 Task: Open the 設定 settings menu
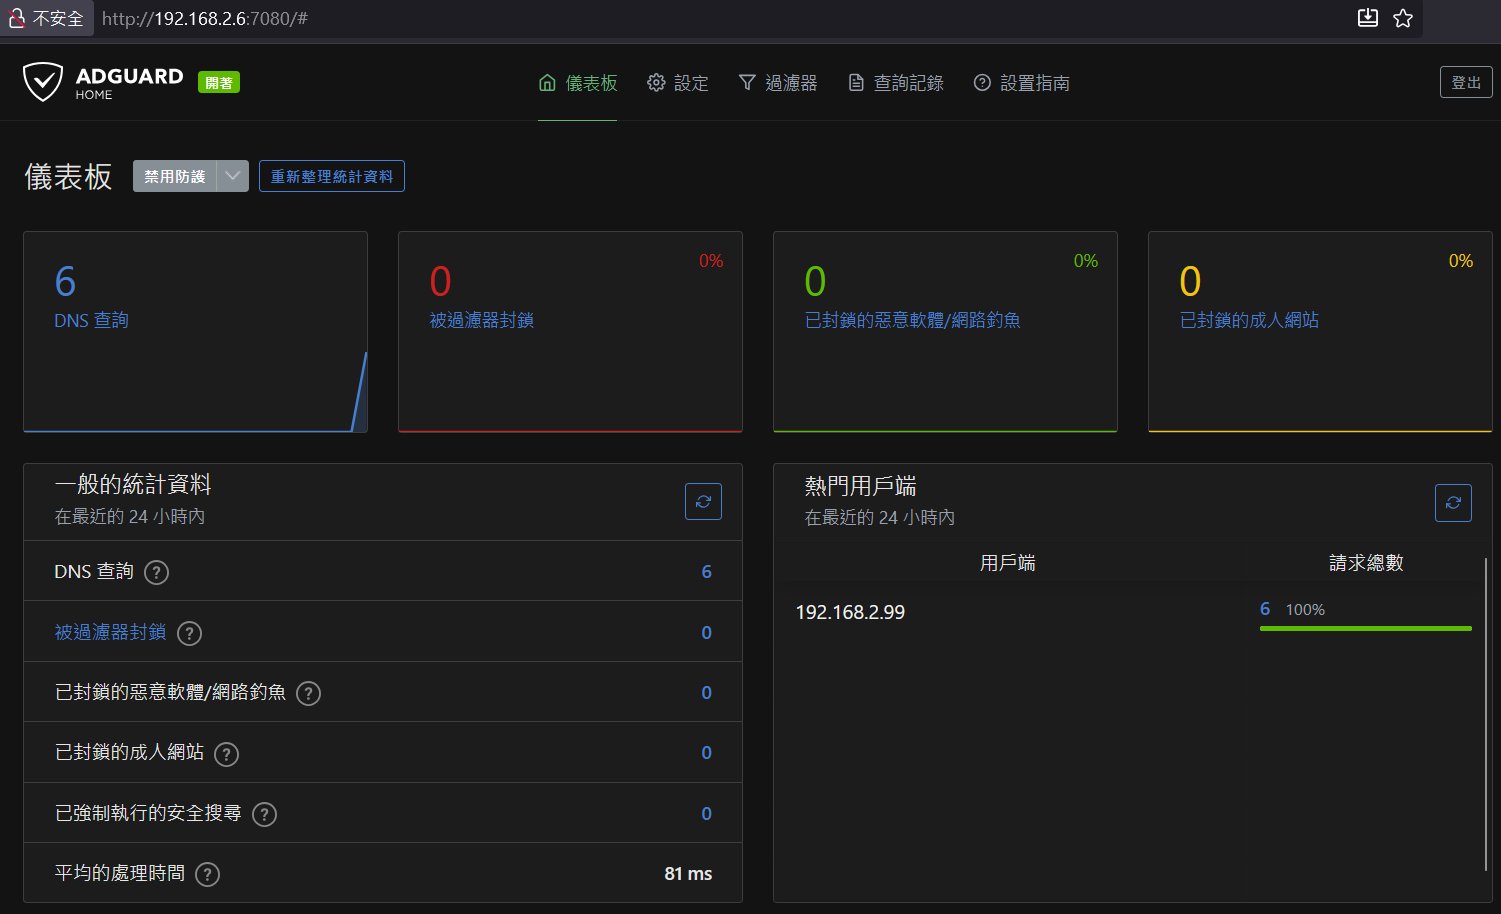pos(678,83)
